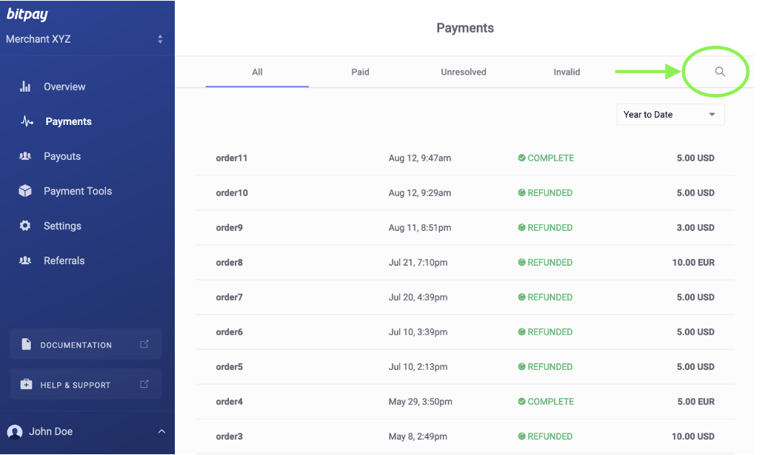Image resolution: width=768 pixels, height=455 pixels.
Task: Open order5 payment row
Action: 465,367
